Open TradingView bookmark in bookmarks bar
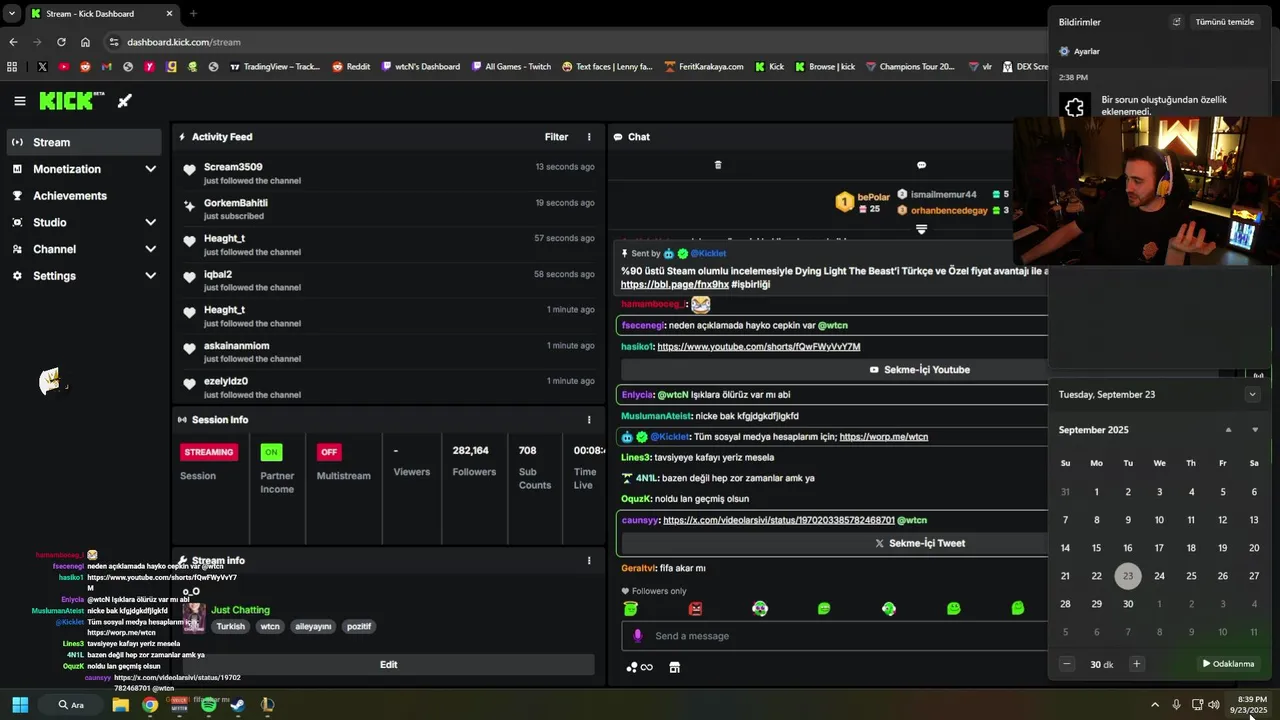 275,67
